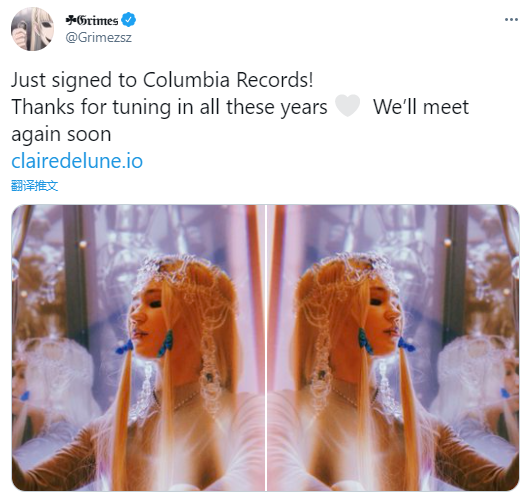Open the Grimes profile avatar

(x=33, y=29)
